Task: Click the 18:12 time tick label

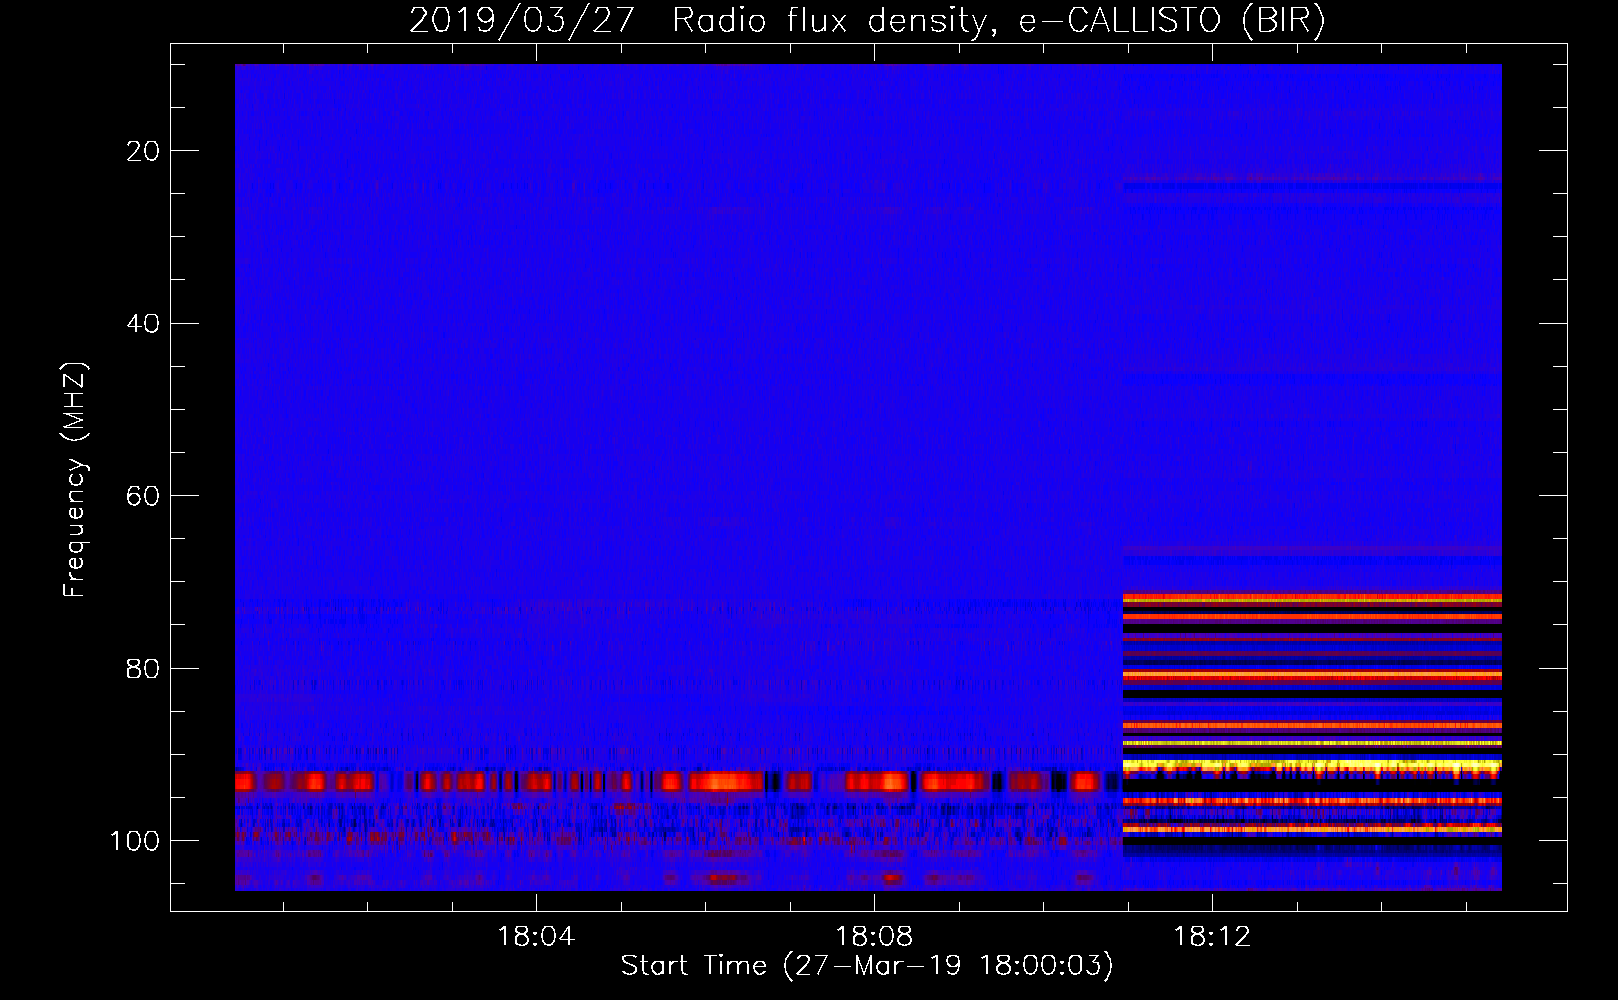Action: tap(1212, 937)
